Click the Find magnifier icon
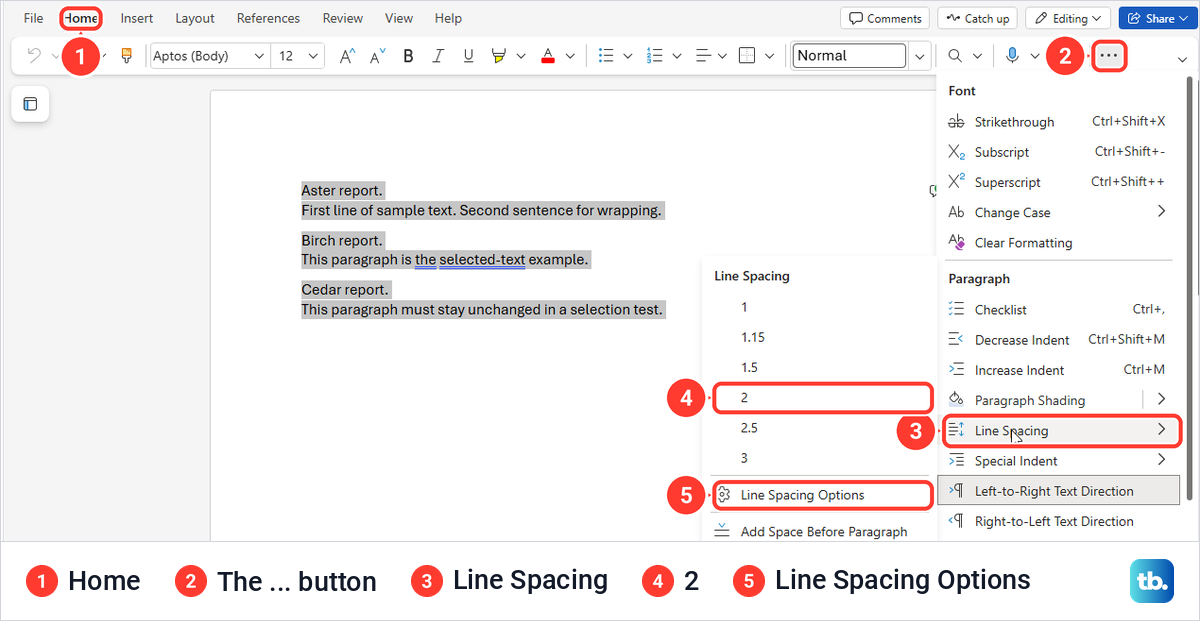This screenshot has width=1200, height=621. [x=956, y=56]
